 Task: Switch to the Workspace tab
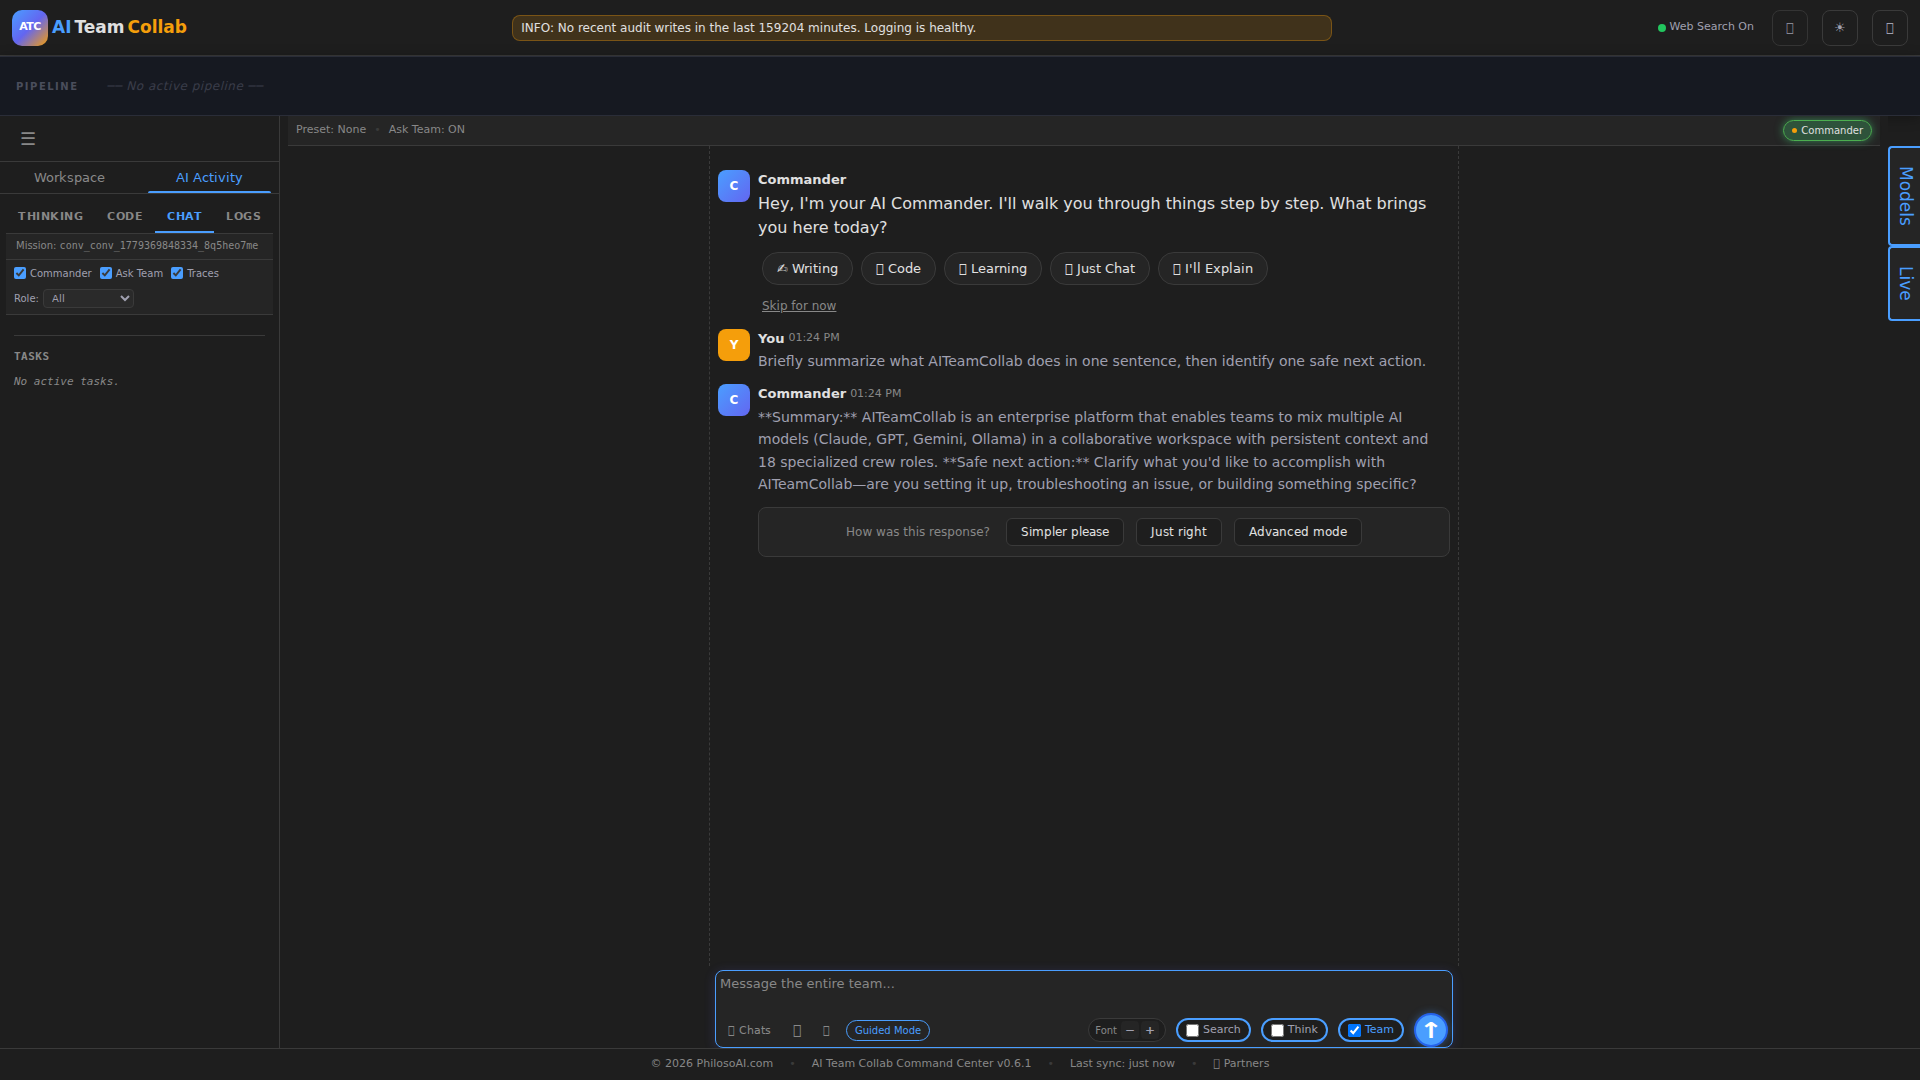pos(69,178)
